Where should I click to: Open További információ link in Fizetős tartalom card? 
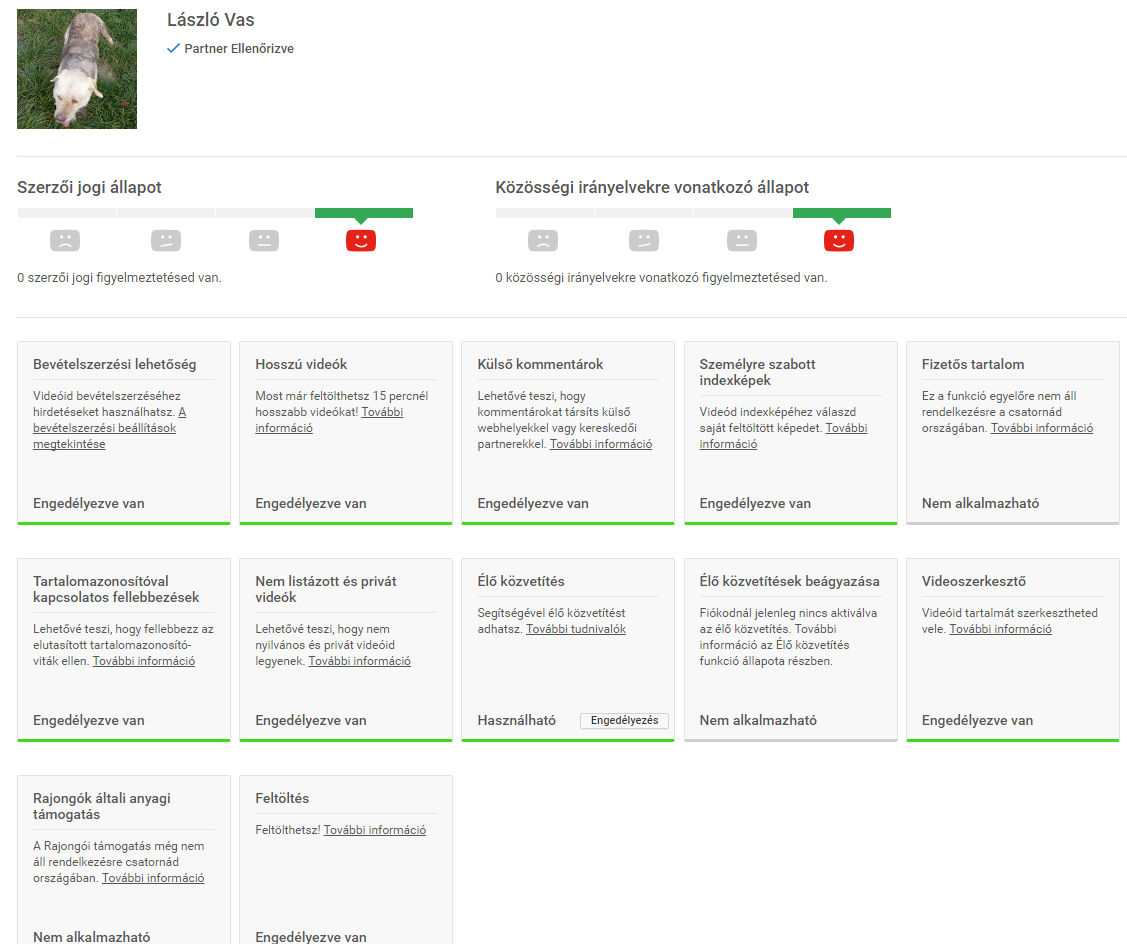tap(1041, 428)
